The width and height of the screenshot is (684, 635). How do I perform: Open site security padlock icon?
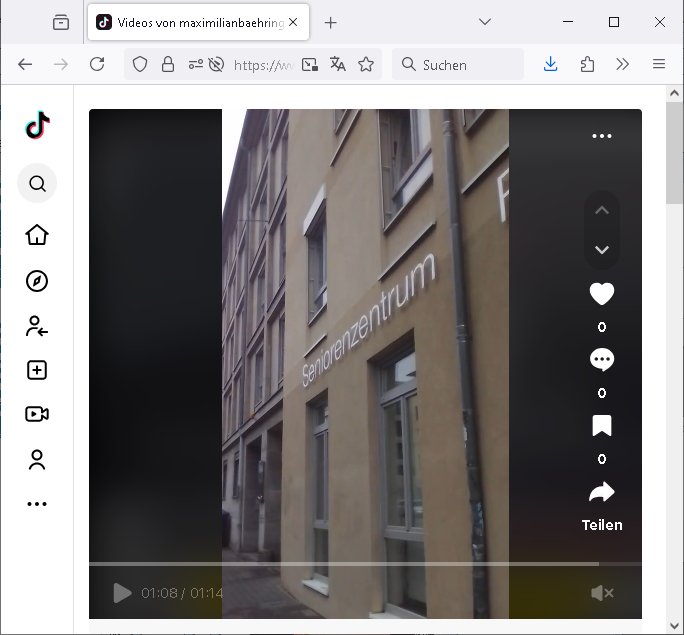[x=168, y=65]
